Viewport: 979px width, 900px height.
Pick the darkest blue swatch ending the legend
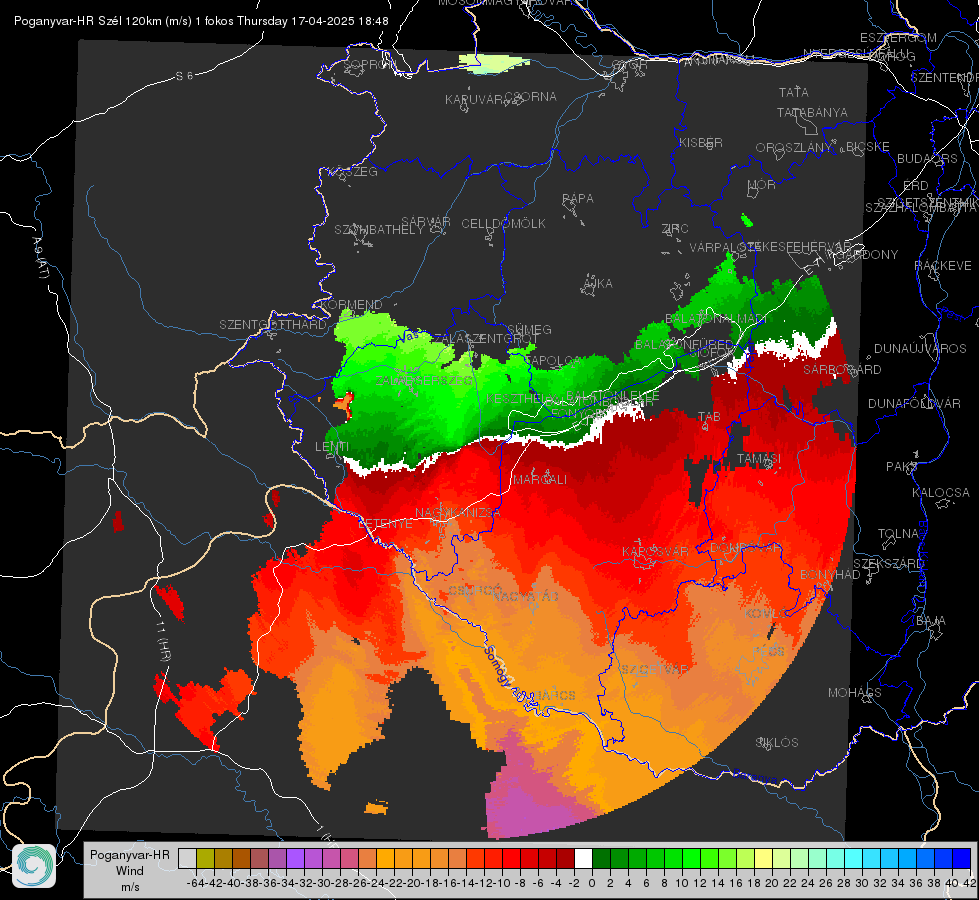coord(962,859)
